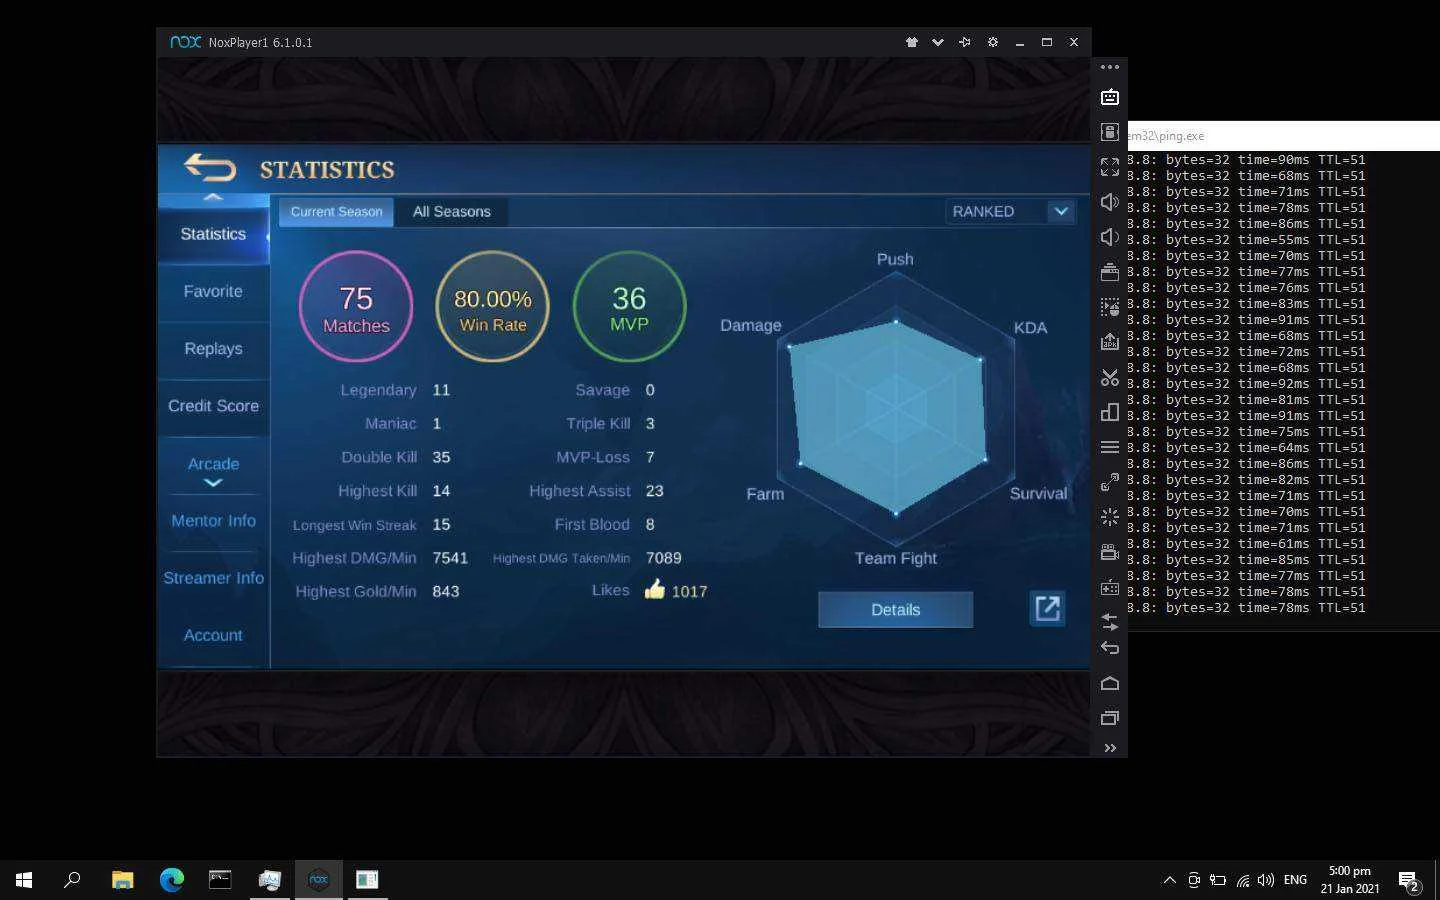
Task: Open the recent apps icon in the Nox sidebar
Action: point(1110,718)
